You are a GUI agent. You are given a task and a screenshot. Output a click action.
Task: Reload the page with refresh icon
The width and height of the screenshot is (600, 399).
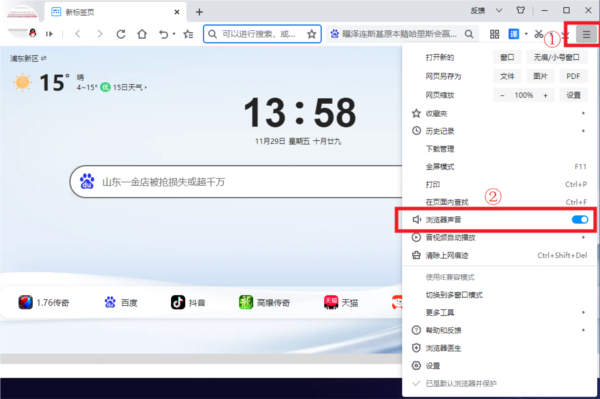coord(121,34)
